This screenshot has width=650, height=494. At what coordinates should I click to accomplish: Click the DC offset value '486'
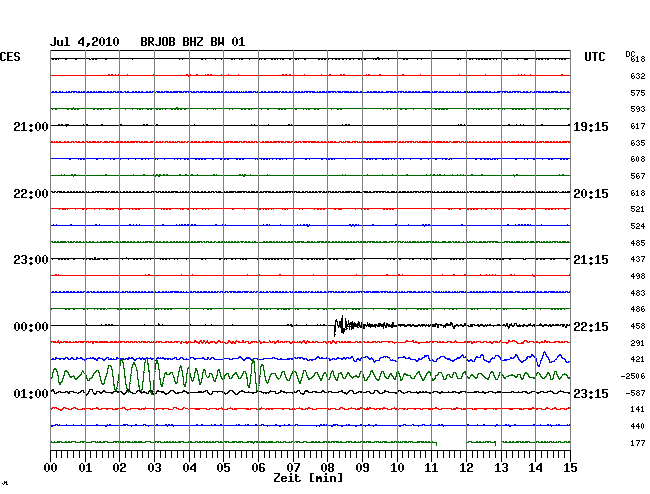click(638, 309)
